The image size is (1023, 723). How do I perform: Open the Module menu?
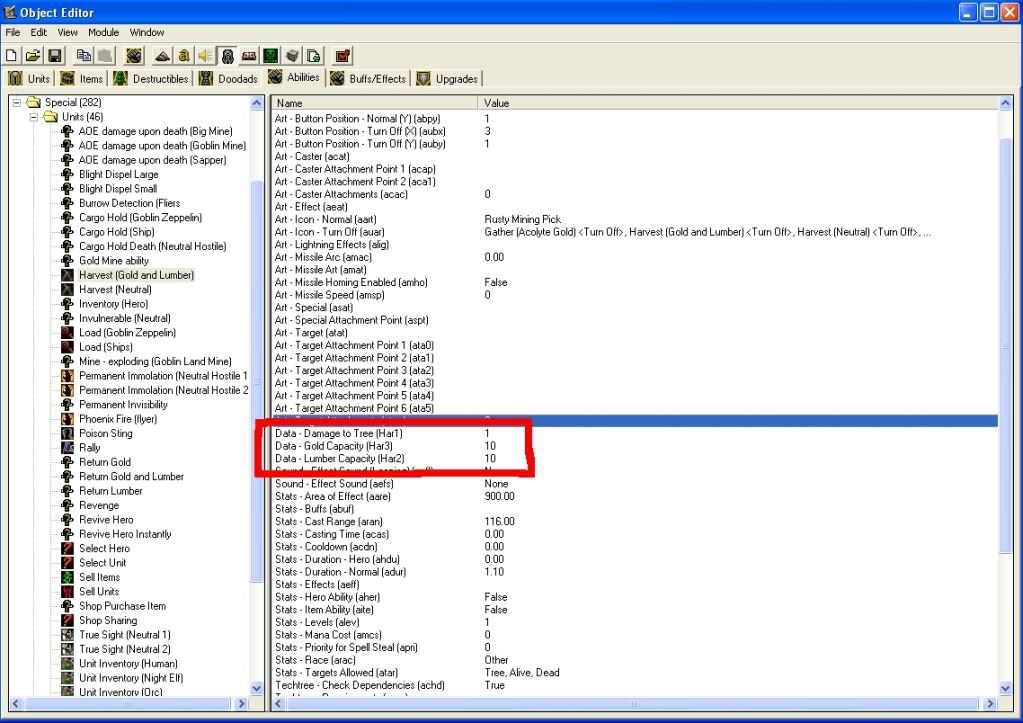click(103, 32)
